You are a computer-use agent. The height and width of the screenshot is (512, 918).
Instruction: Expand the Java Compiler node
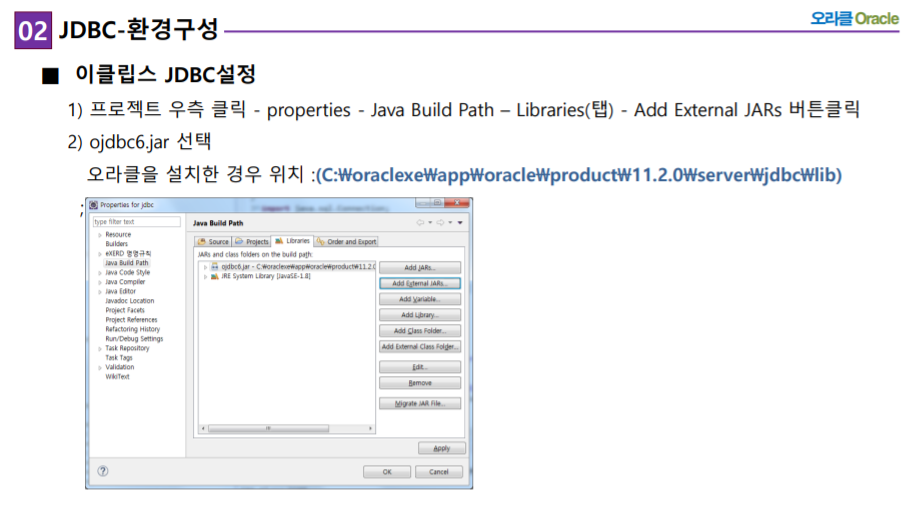pyautogui.click(x=100, y=282)
